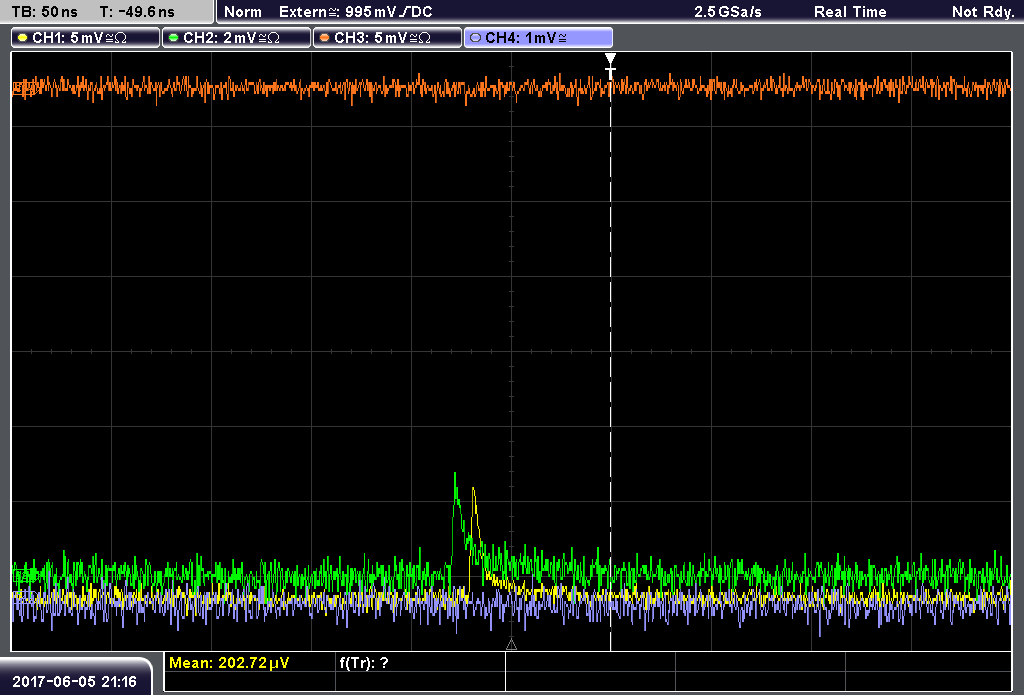Viewport: 1024px width, 695px height.
Task: Click the Norm trigger mode label
Action: pos(243,12)
